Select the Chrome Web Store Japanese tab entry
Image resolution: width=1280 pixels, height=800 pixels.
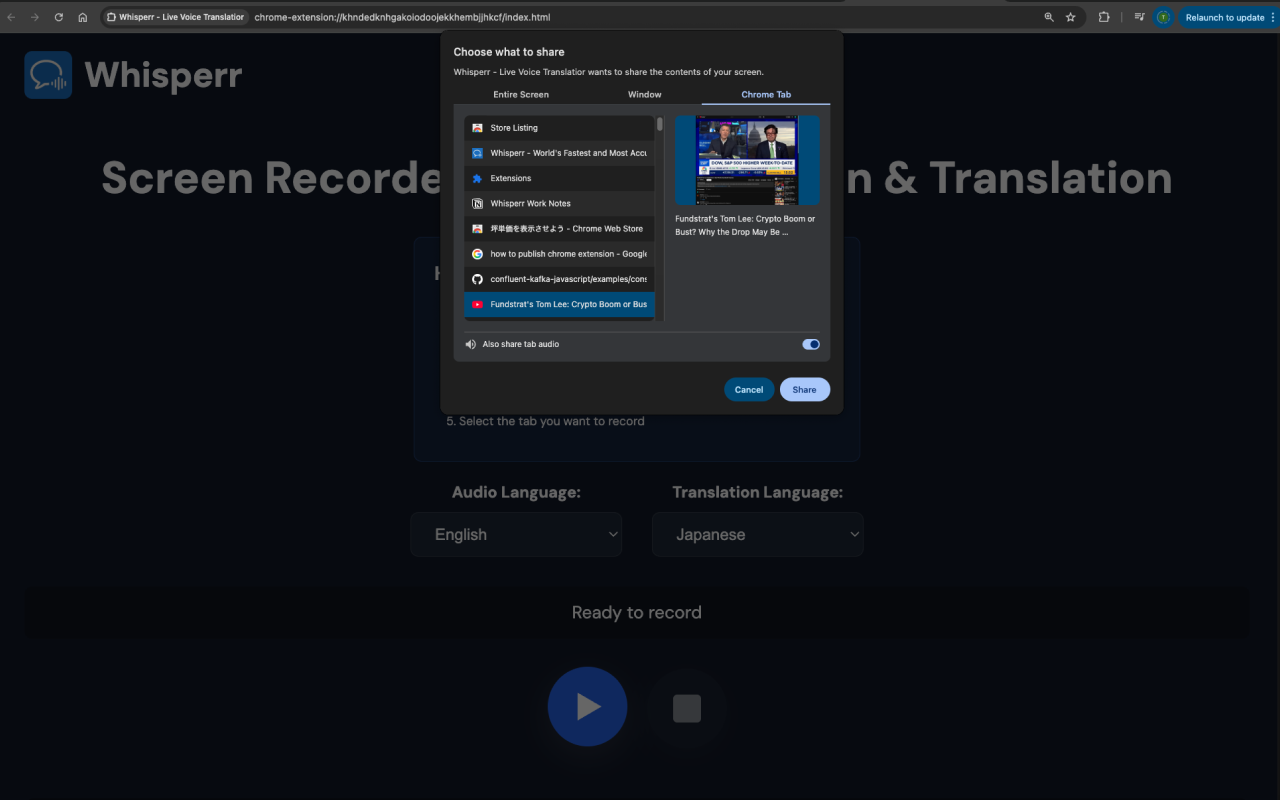tap(559, 229)
